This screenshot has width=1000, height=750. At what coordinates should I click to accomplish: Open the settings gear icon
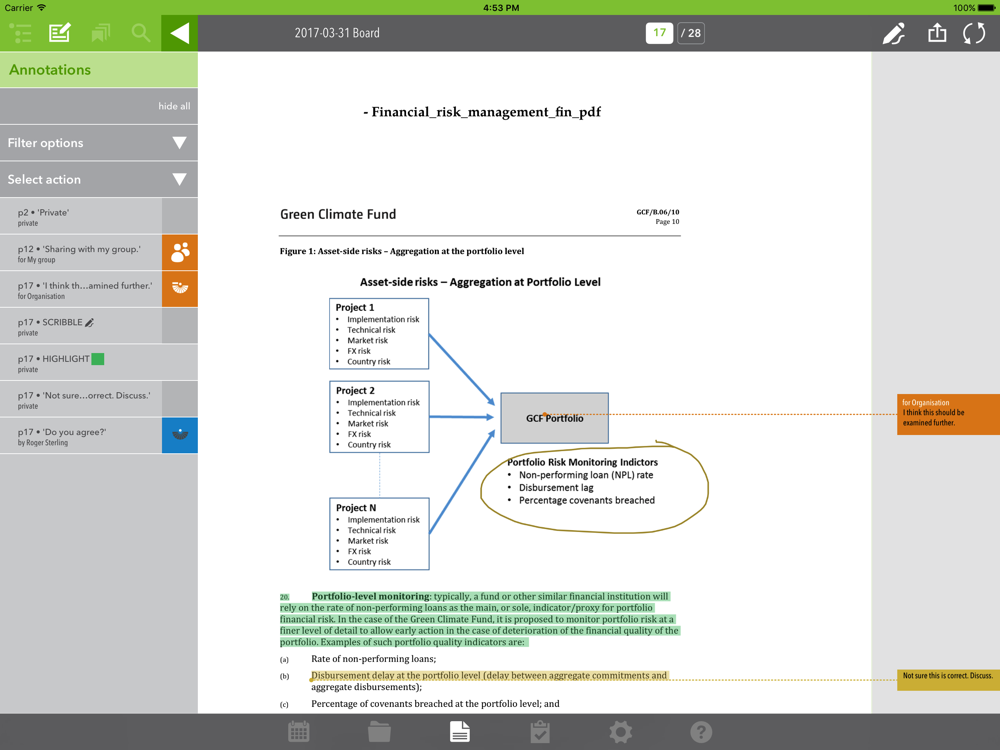(x=621, y=732)
